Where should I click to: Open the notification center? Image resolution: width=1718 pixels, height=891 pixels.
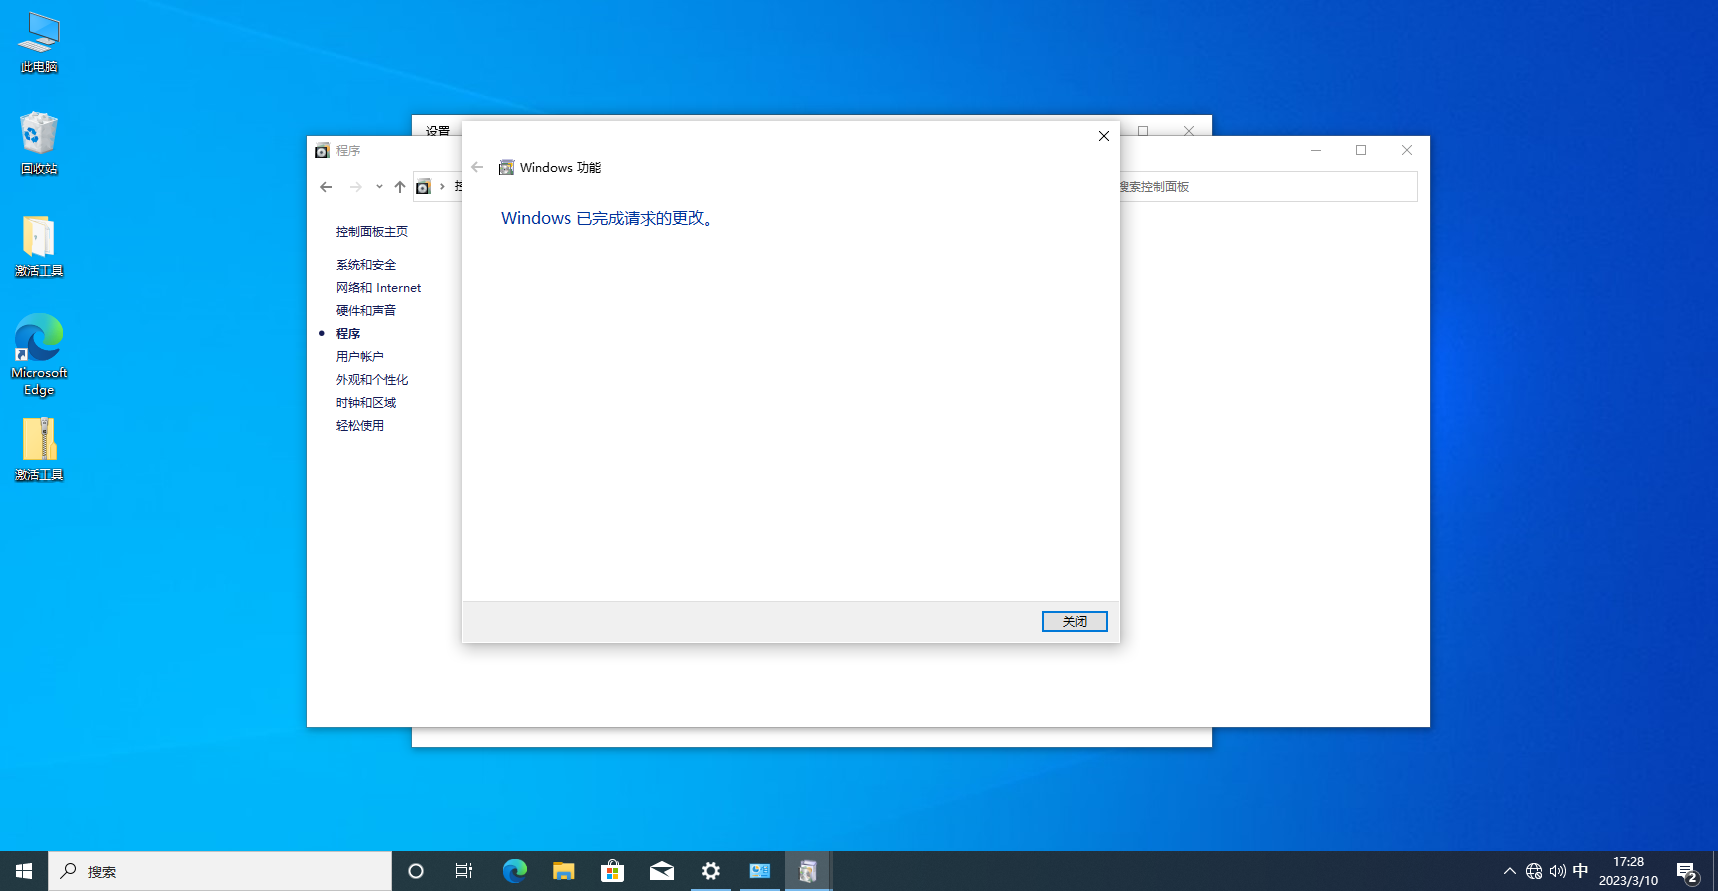1687,872
